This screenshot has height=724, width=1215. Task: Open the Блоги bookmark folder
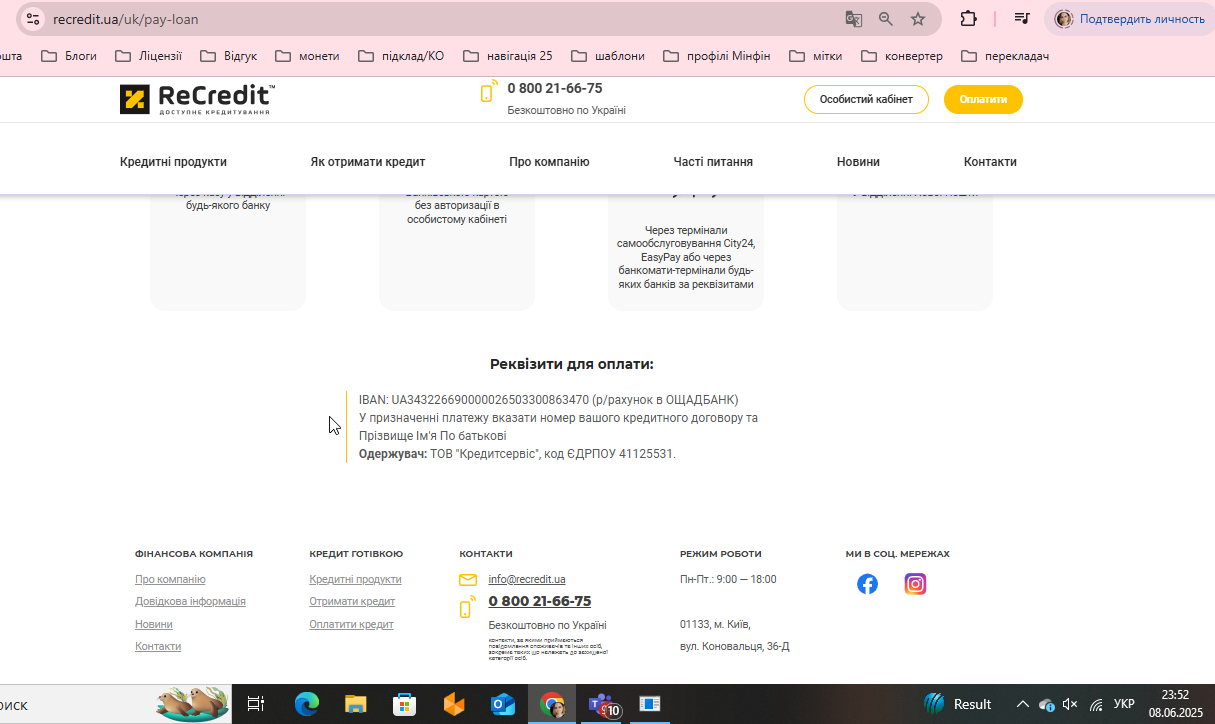tap(69, 56)
